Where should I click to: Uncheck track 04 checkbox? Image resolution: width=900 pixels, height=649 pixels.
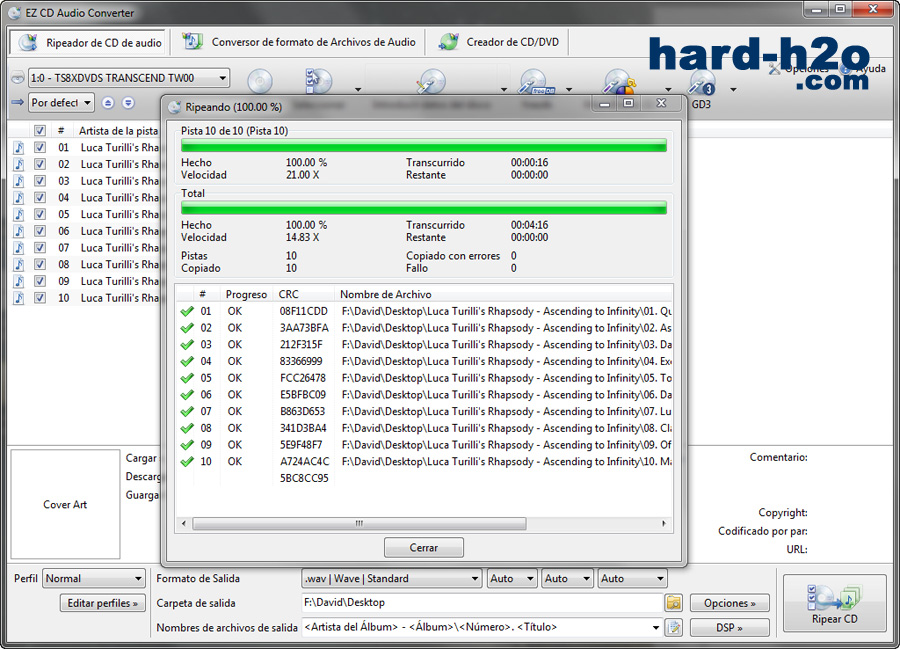click(x=40, y=197)
